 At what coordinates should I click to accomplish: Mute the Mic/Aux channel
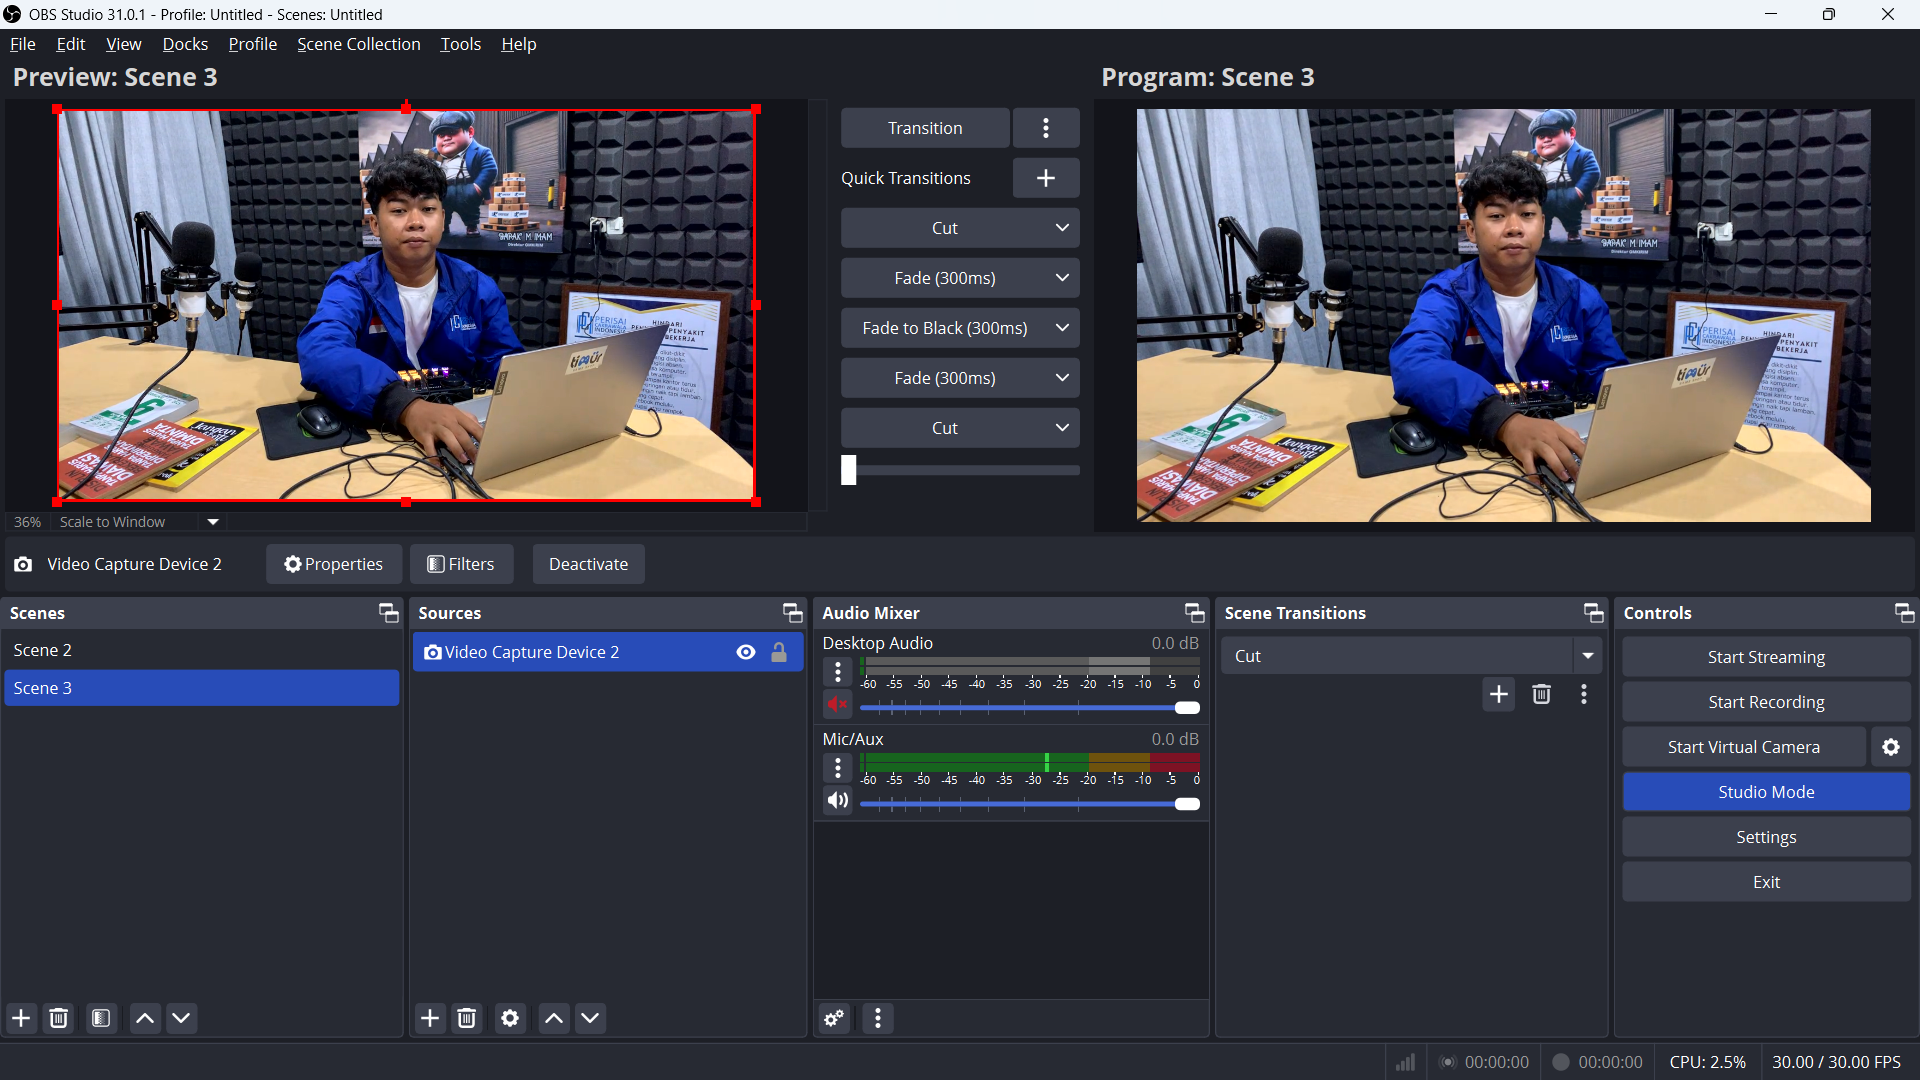(837, 801)
